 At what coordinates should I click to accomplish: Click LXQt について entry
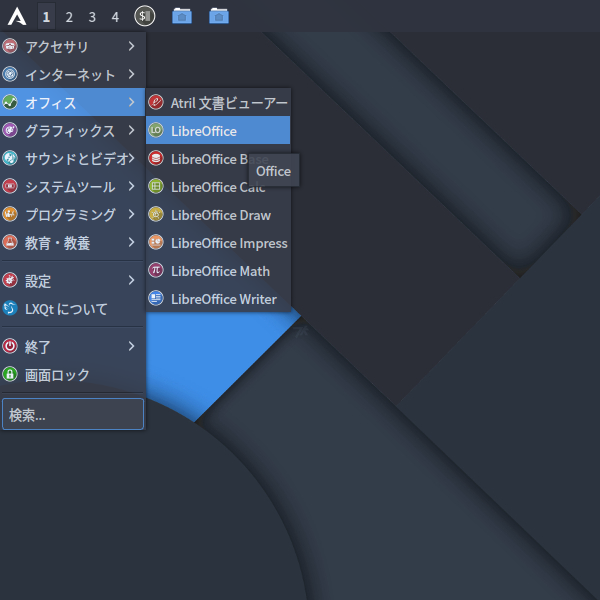tap(73, 308)
